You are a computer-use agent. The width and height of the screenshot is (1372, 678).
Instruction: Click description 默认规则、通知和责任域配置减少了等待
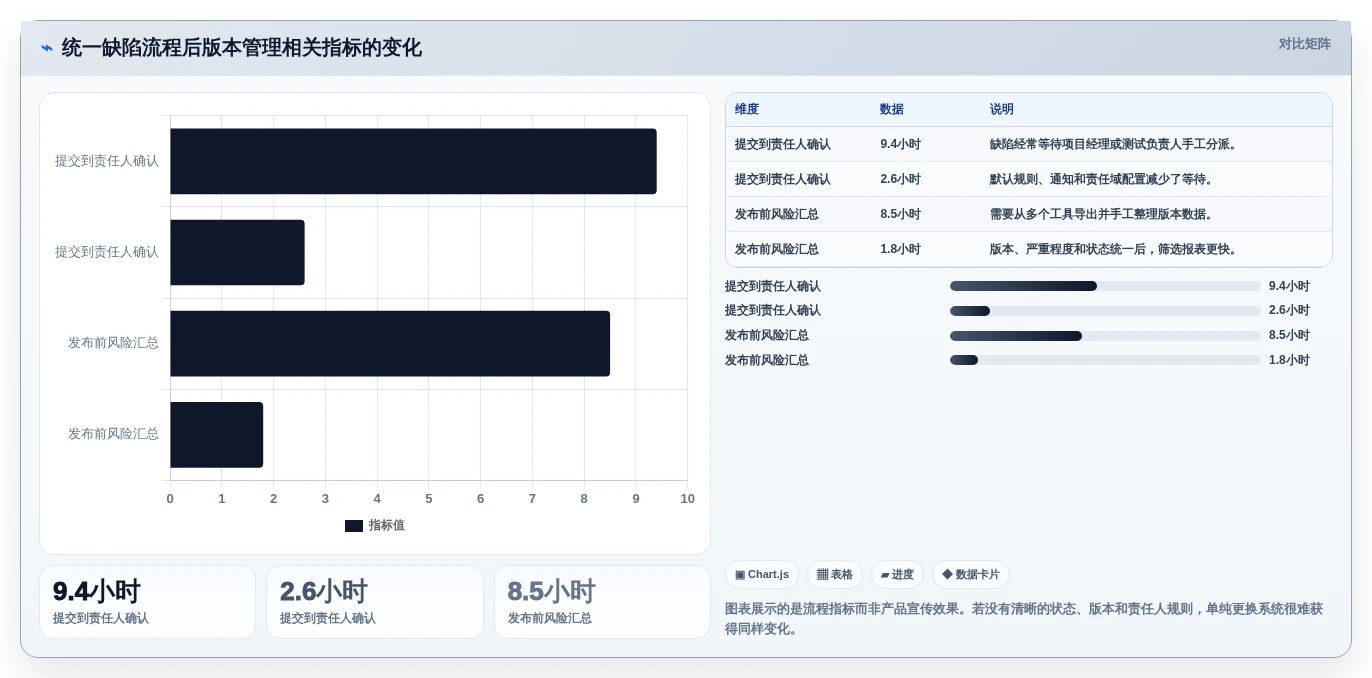[x=1103, y=179]
